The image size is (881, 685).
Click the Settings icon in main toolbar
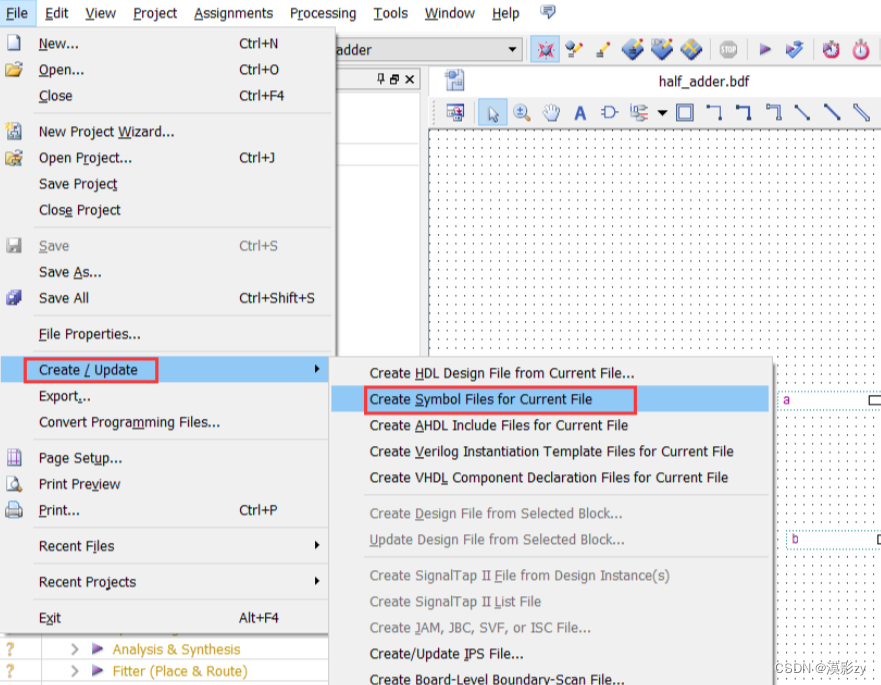pos(574,49)
